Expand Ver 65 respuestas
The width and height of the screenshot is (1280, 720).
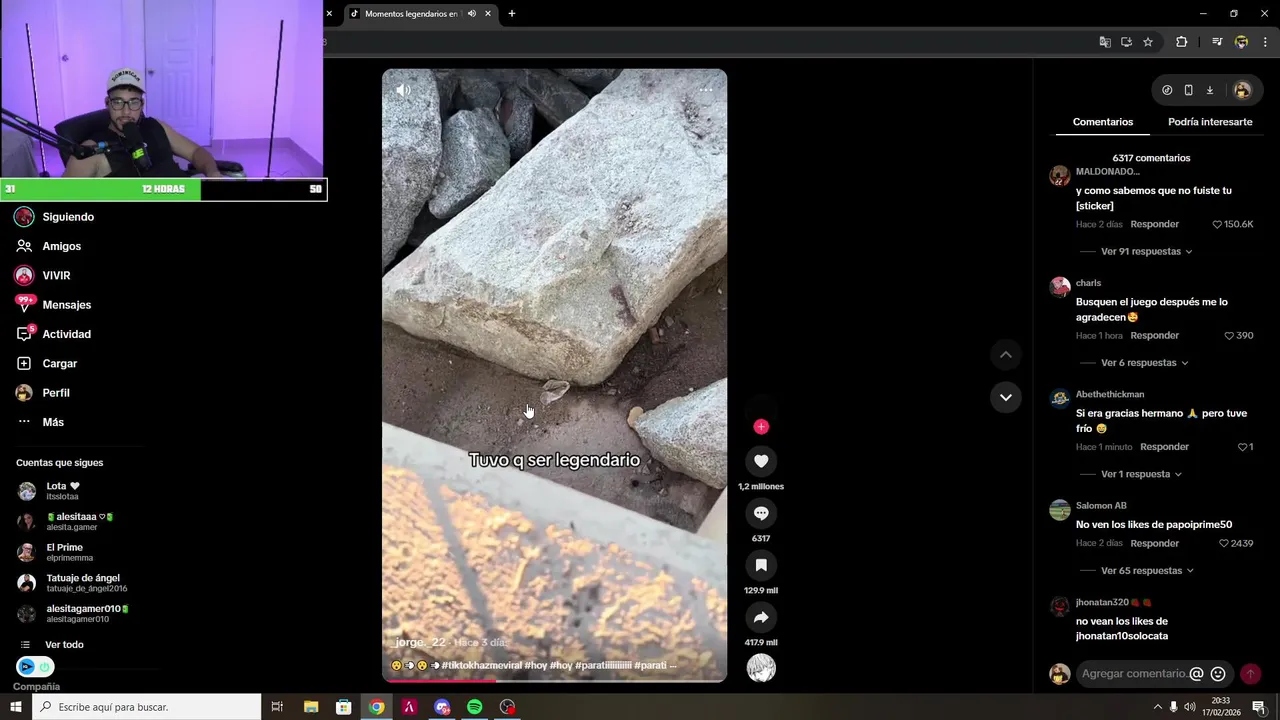(x=1146, y=571)
